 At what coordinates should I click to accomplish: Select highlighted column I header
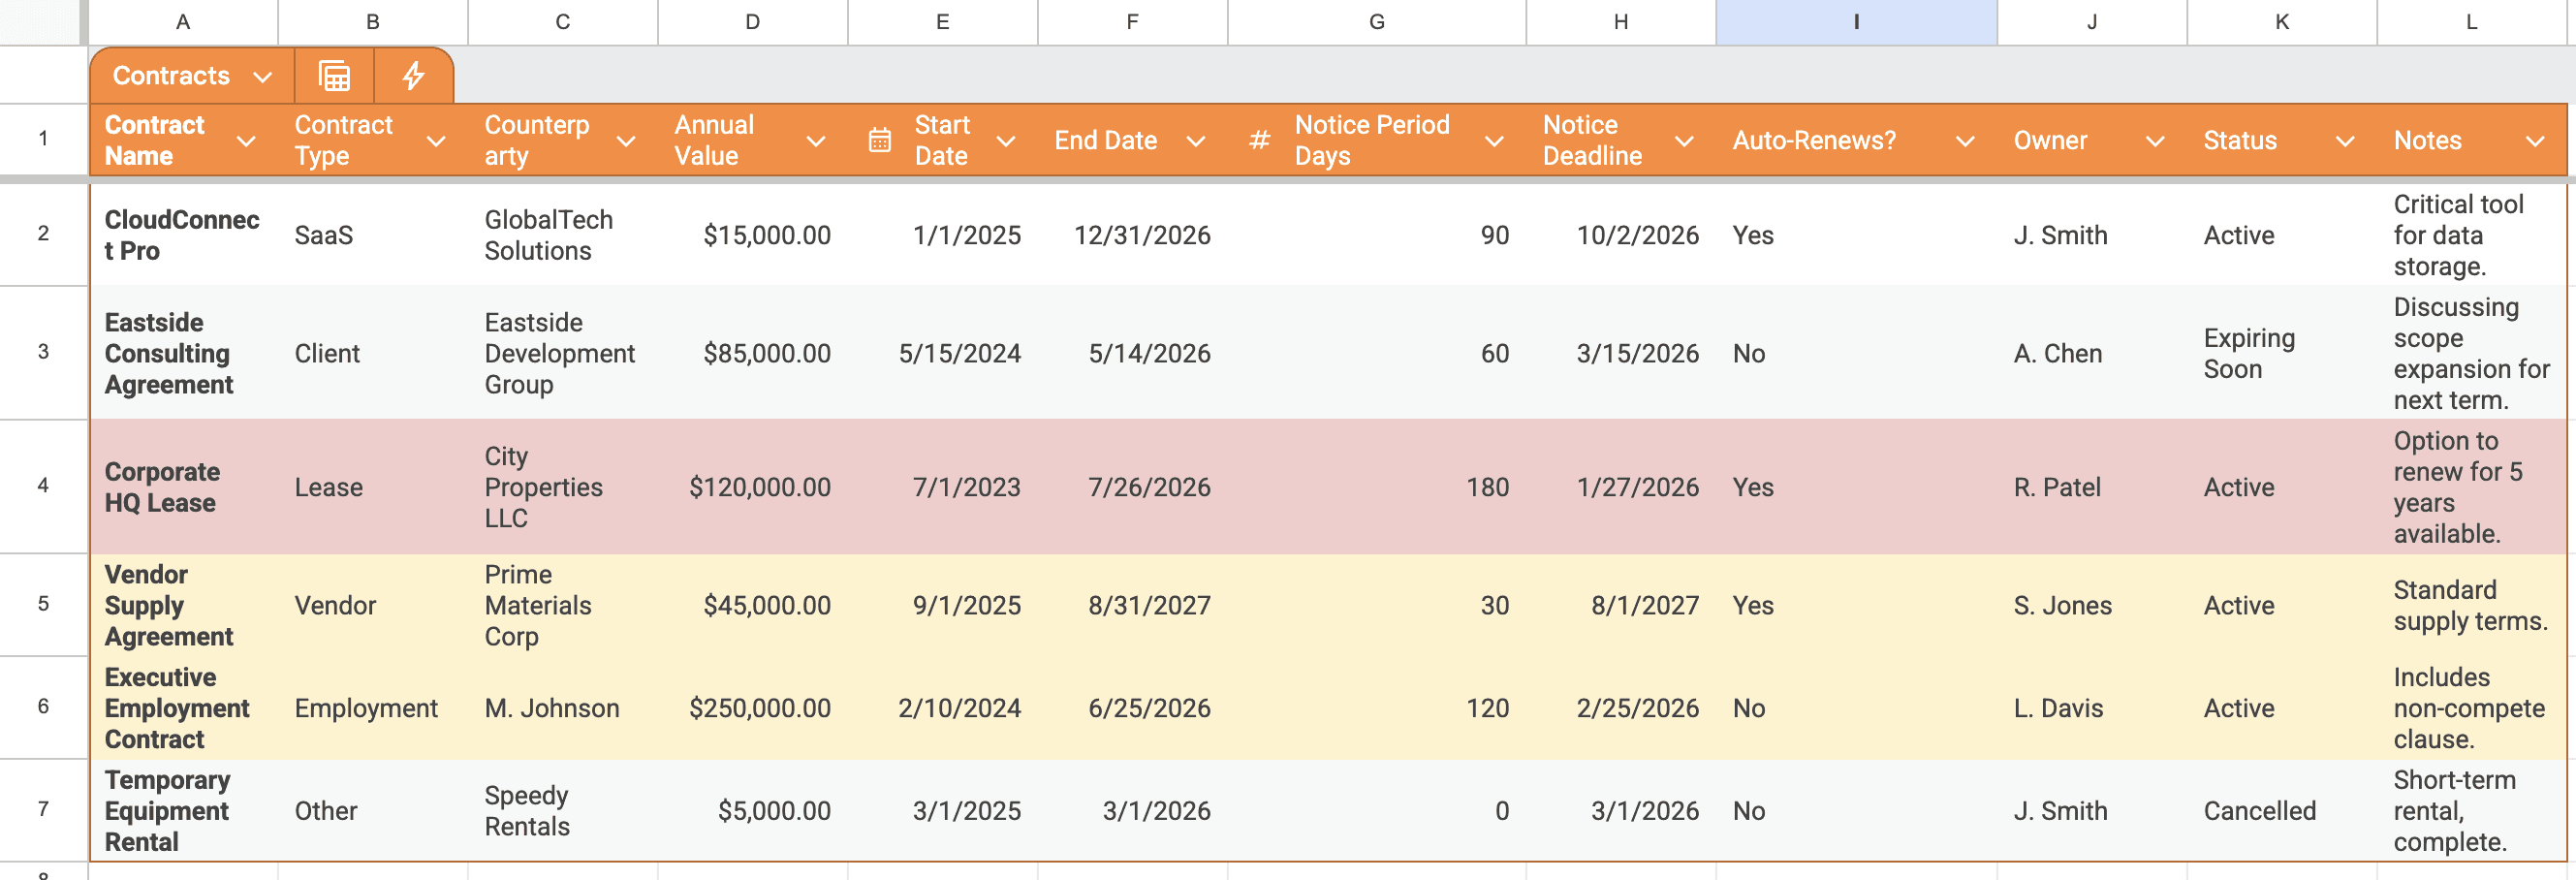tap(1856, 22)
